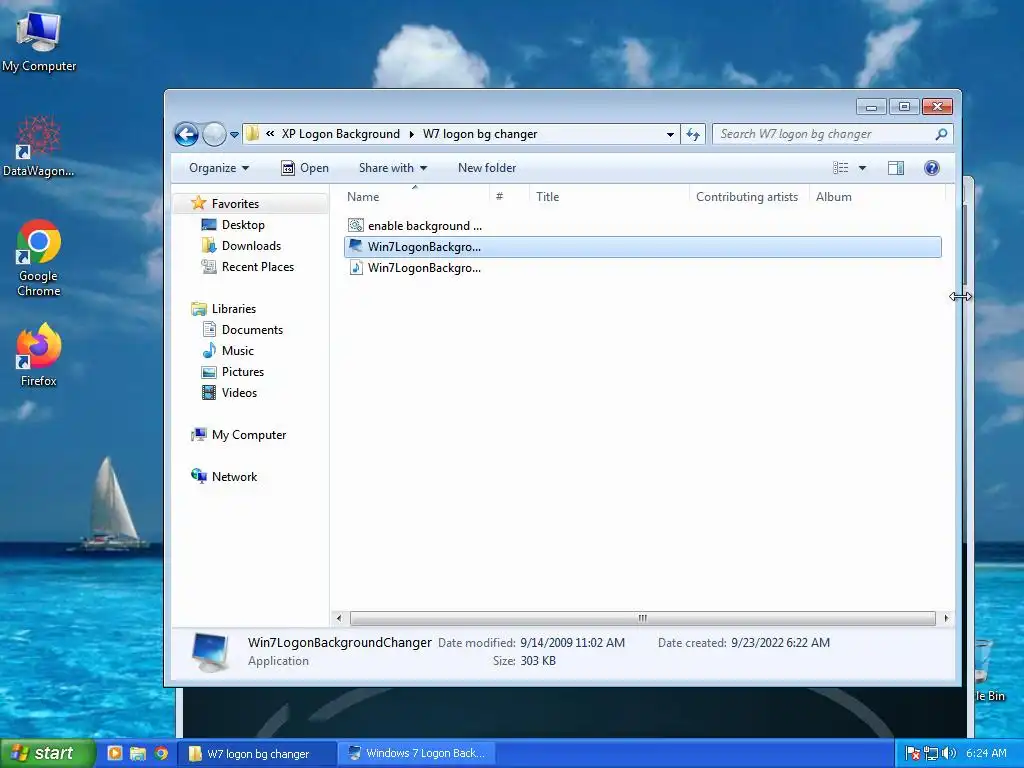The image size is (1024, 768).
Task: Open the Documents library
Action: point(252,330)
